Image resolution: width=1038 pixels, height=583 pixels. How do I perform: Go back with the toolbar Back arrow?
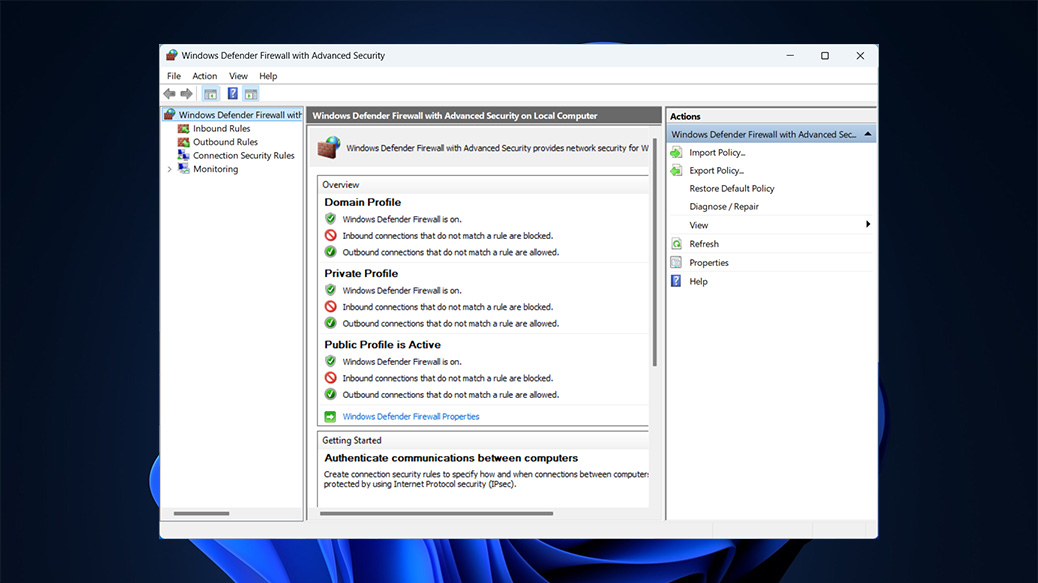169,94
